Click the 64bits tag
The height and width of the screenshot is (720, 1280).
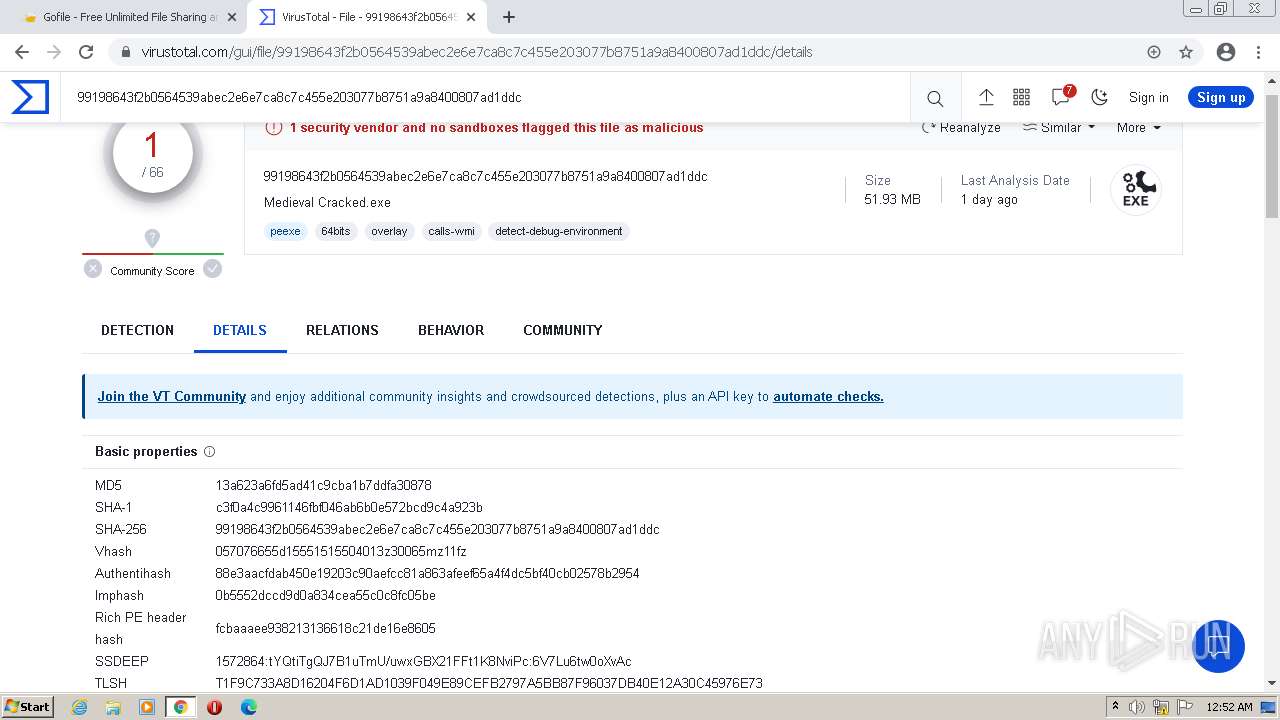(335, 231)
